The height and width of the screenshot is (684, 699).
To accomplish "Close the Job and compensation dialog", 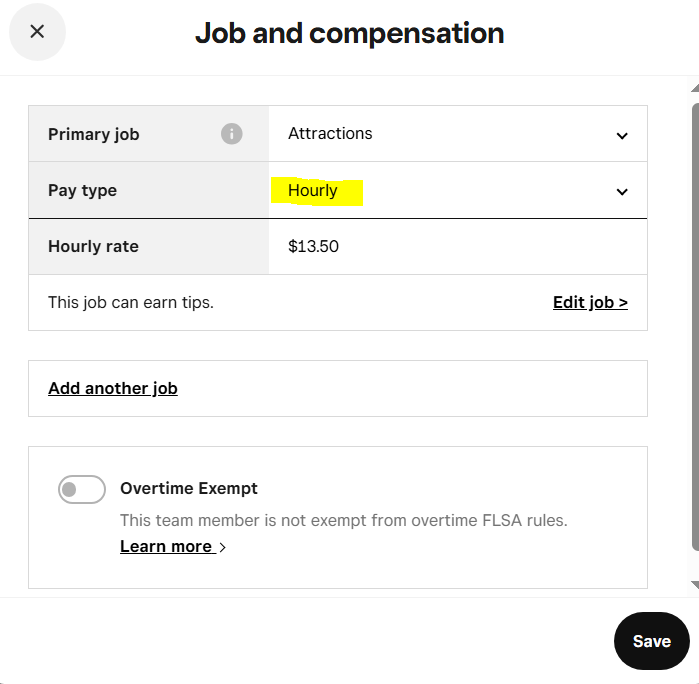I will 37,32.
